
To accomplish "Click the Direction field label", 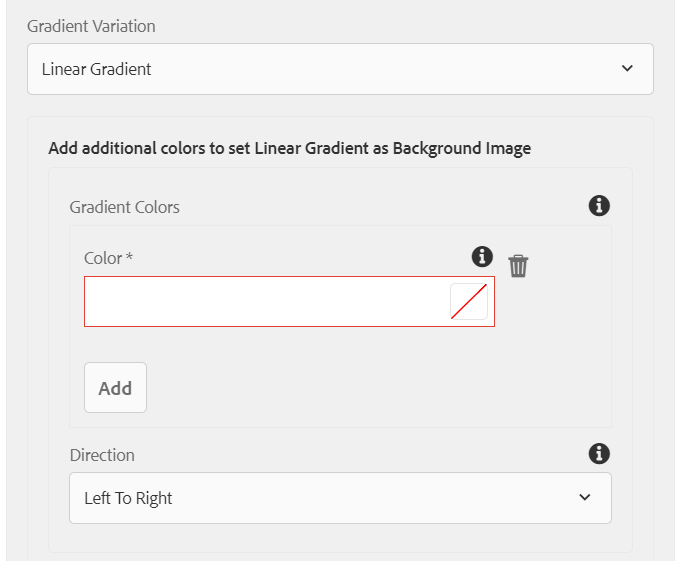I will 102,455.
